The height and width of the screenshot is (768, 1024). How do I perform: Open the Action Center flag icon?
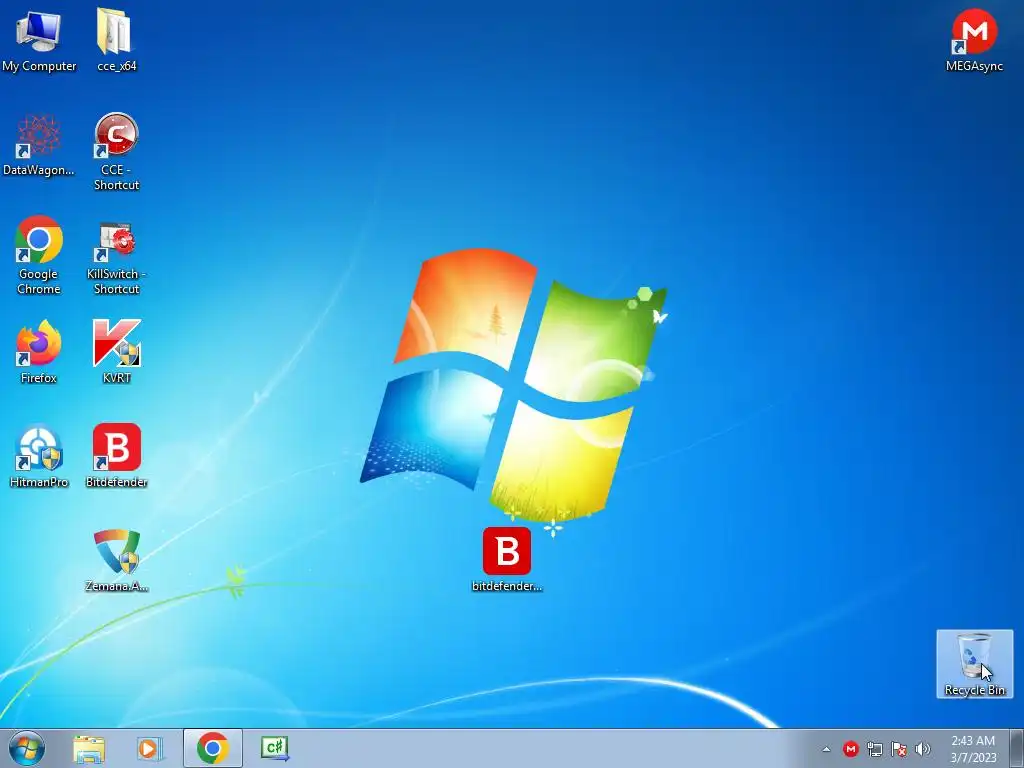pos(899,749)
